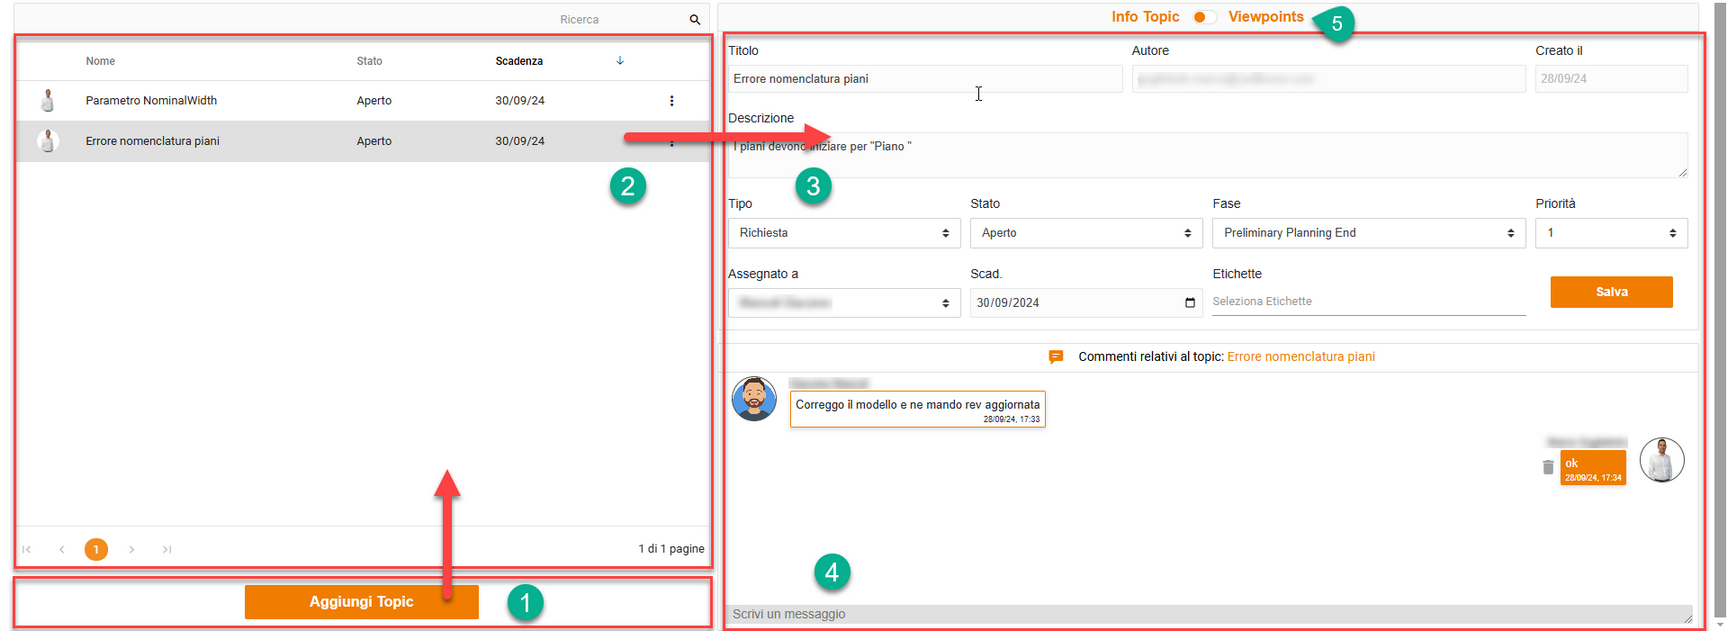Image resolution: width=1728 pixels, height=631 pixels.
Task: Click the avatar in the Errore nomenclatura piani row
Action: 47,141
